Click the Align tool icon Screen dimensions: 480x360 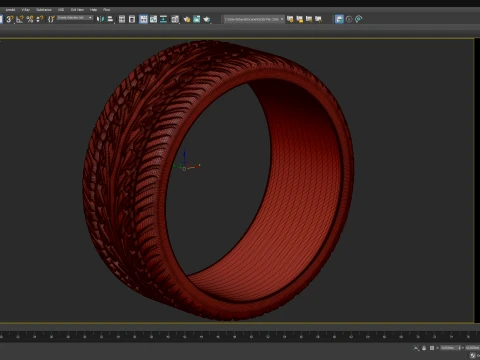tap(110, 19)
